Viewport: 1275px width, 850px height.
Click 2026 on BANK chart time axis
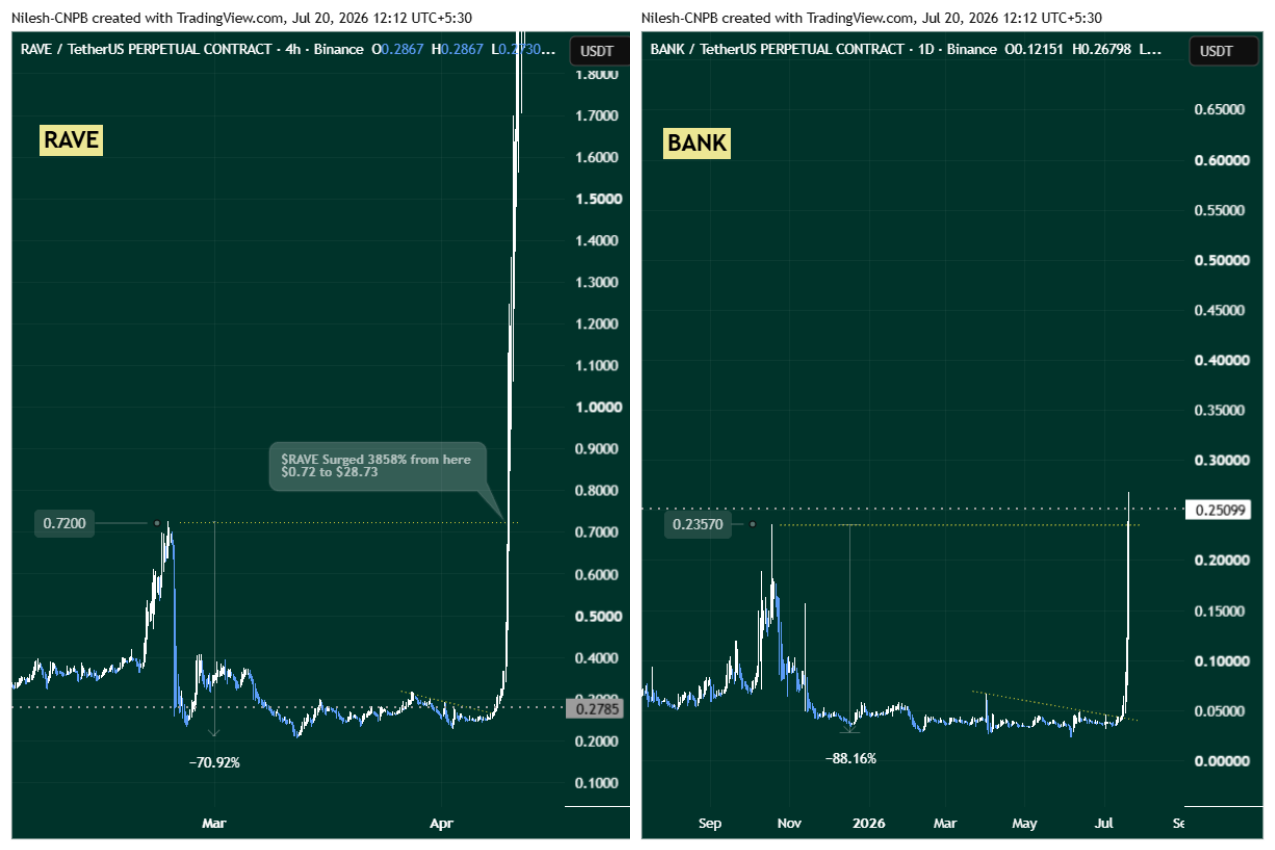tap(869, 824)
